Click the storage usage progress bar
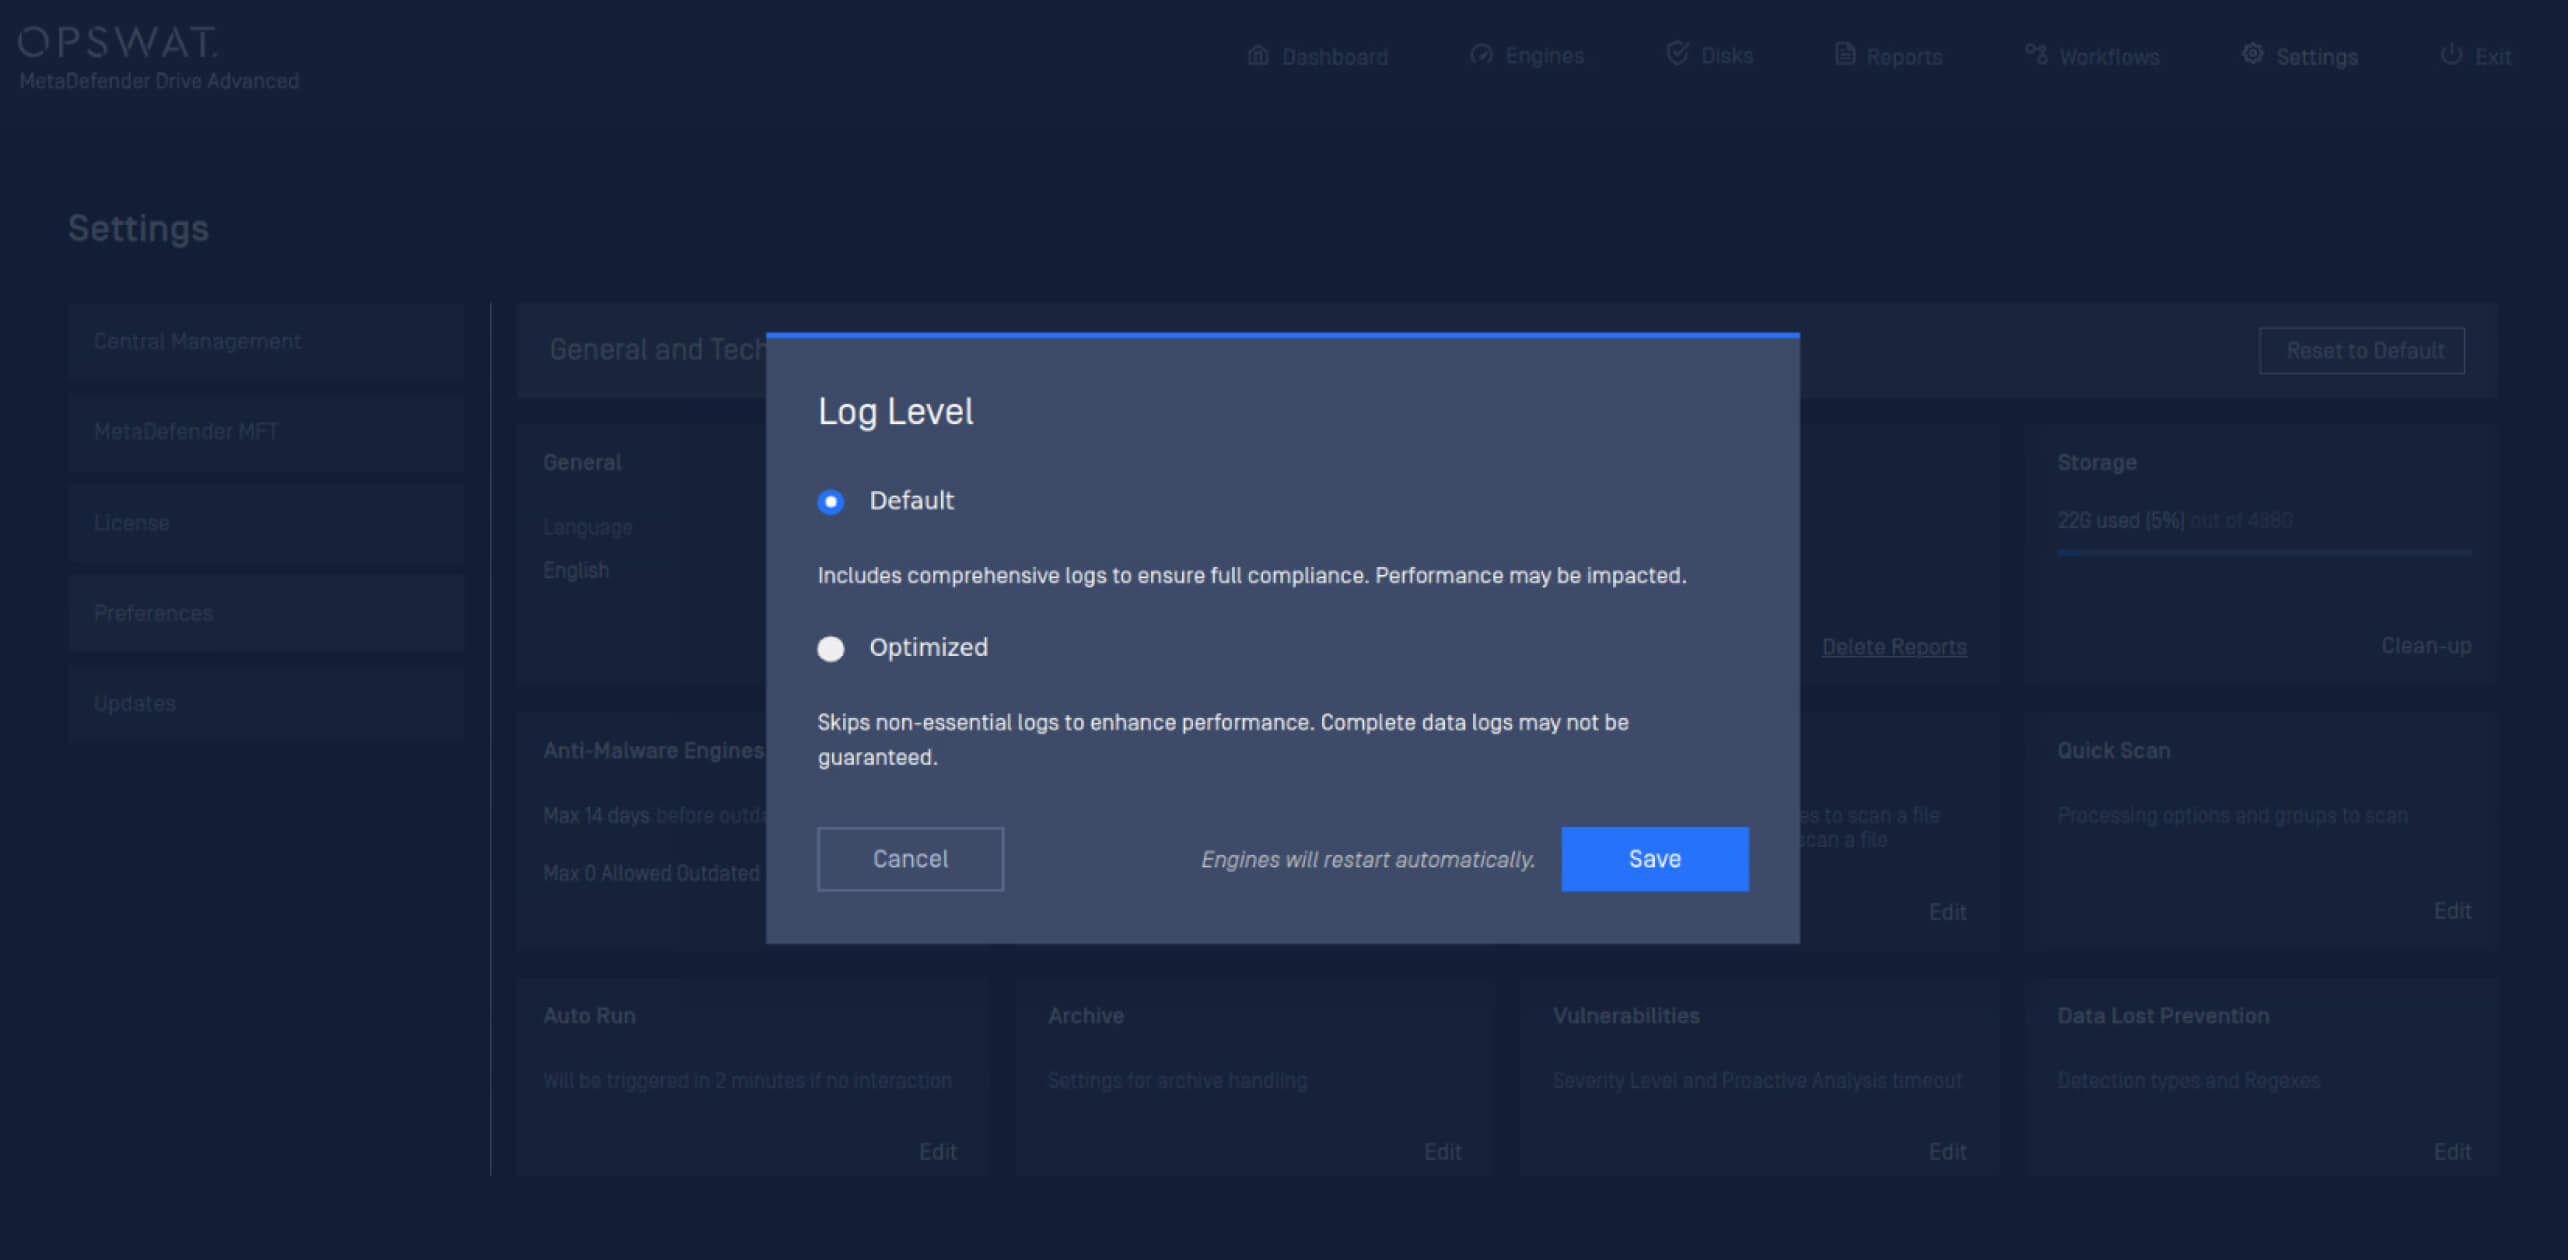The width and height of the screenshot is (2568, 1260). (2263, 552)
